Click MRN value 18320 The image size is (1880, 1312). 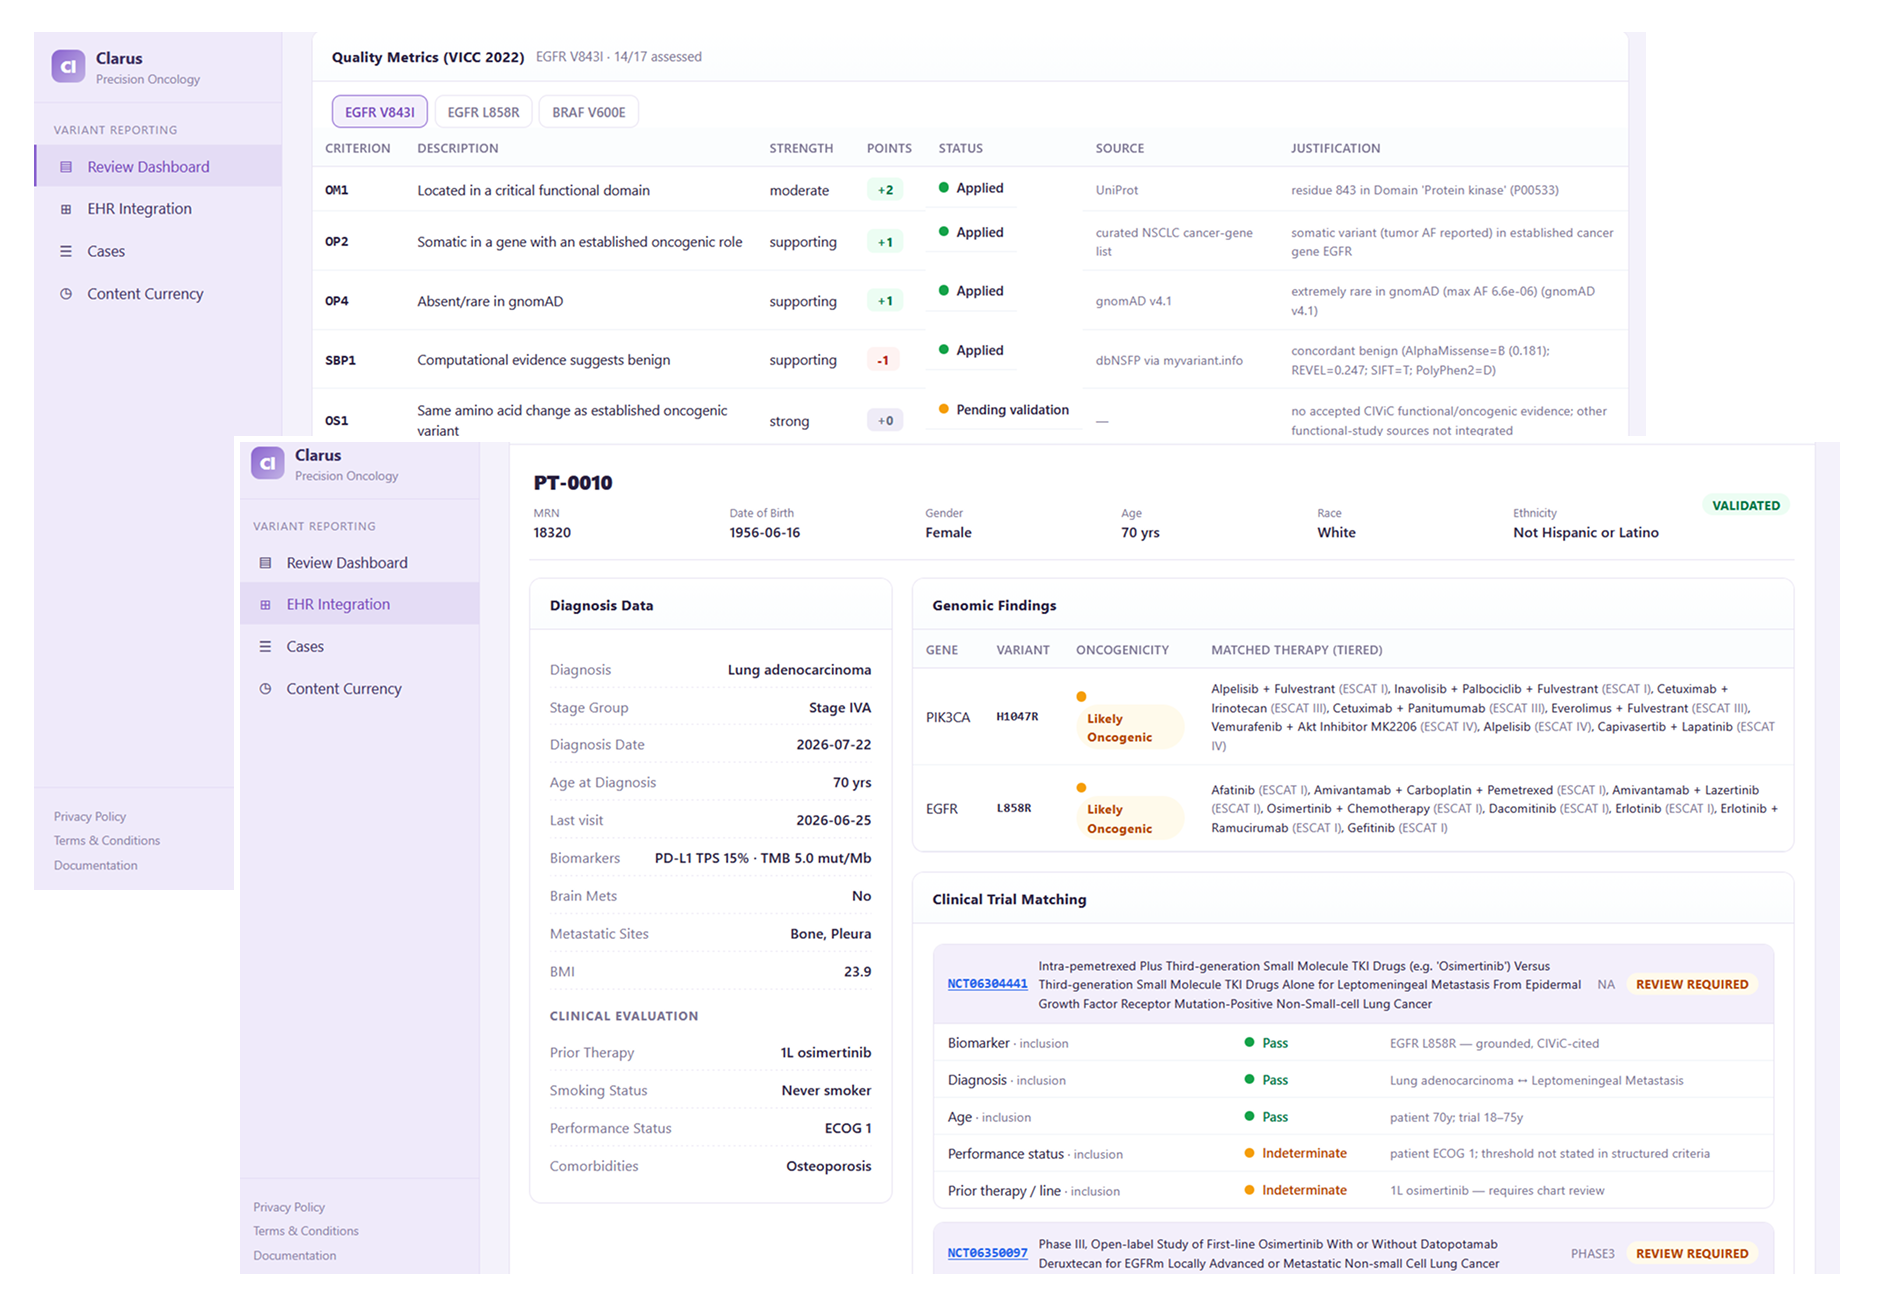tap(552, 532)
